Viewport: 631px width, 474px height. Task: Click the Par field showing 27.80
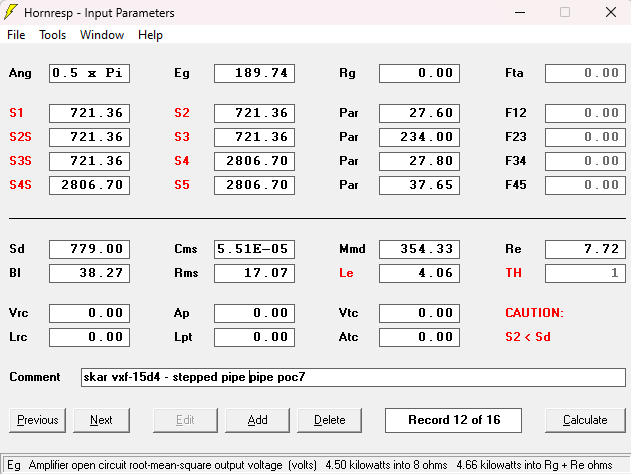point(419,161)
